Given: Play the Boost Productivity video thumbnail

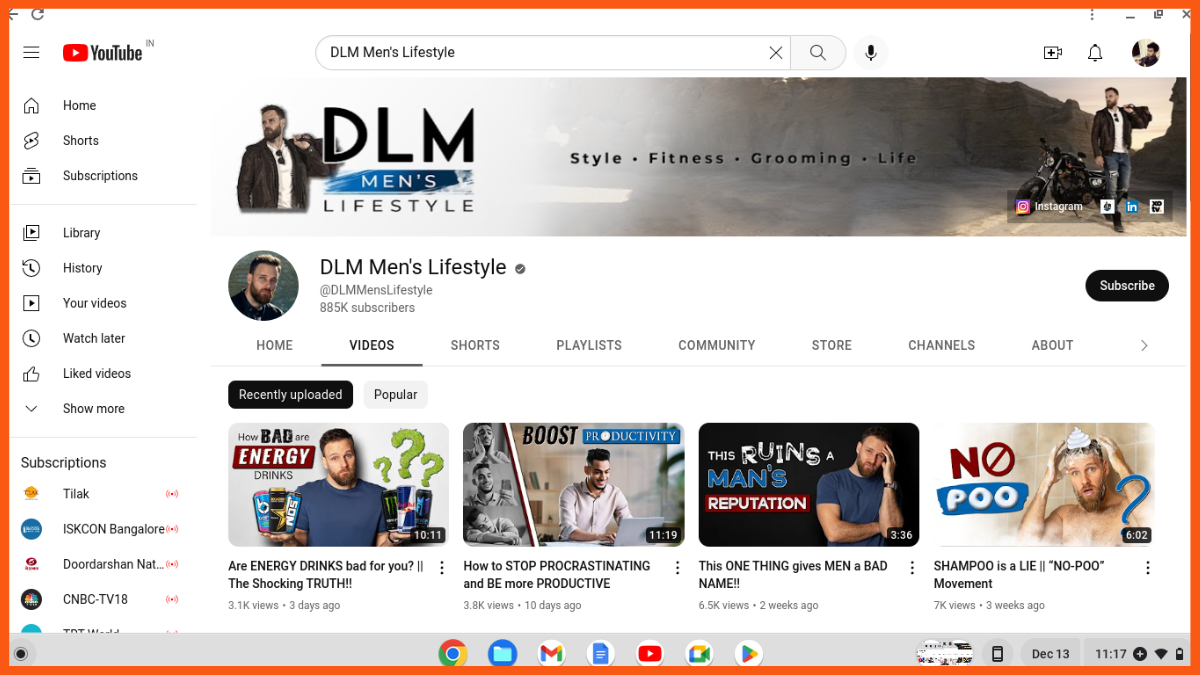Looking at the screenshot, I should point(574,484).
